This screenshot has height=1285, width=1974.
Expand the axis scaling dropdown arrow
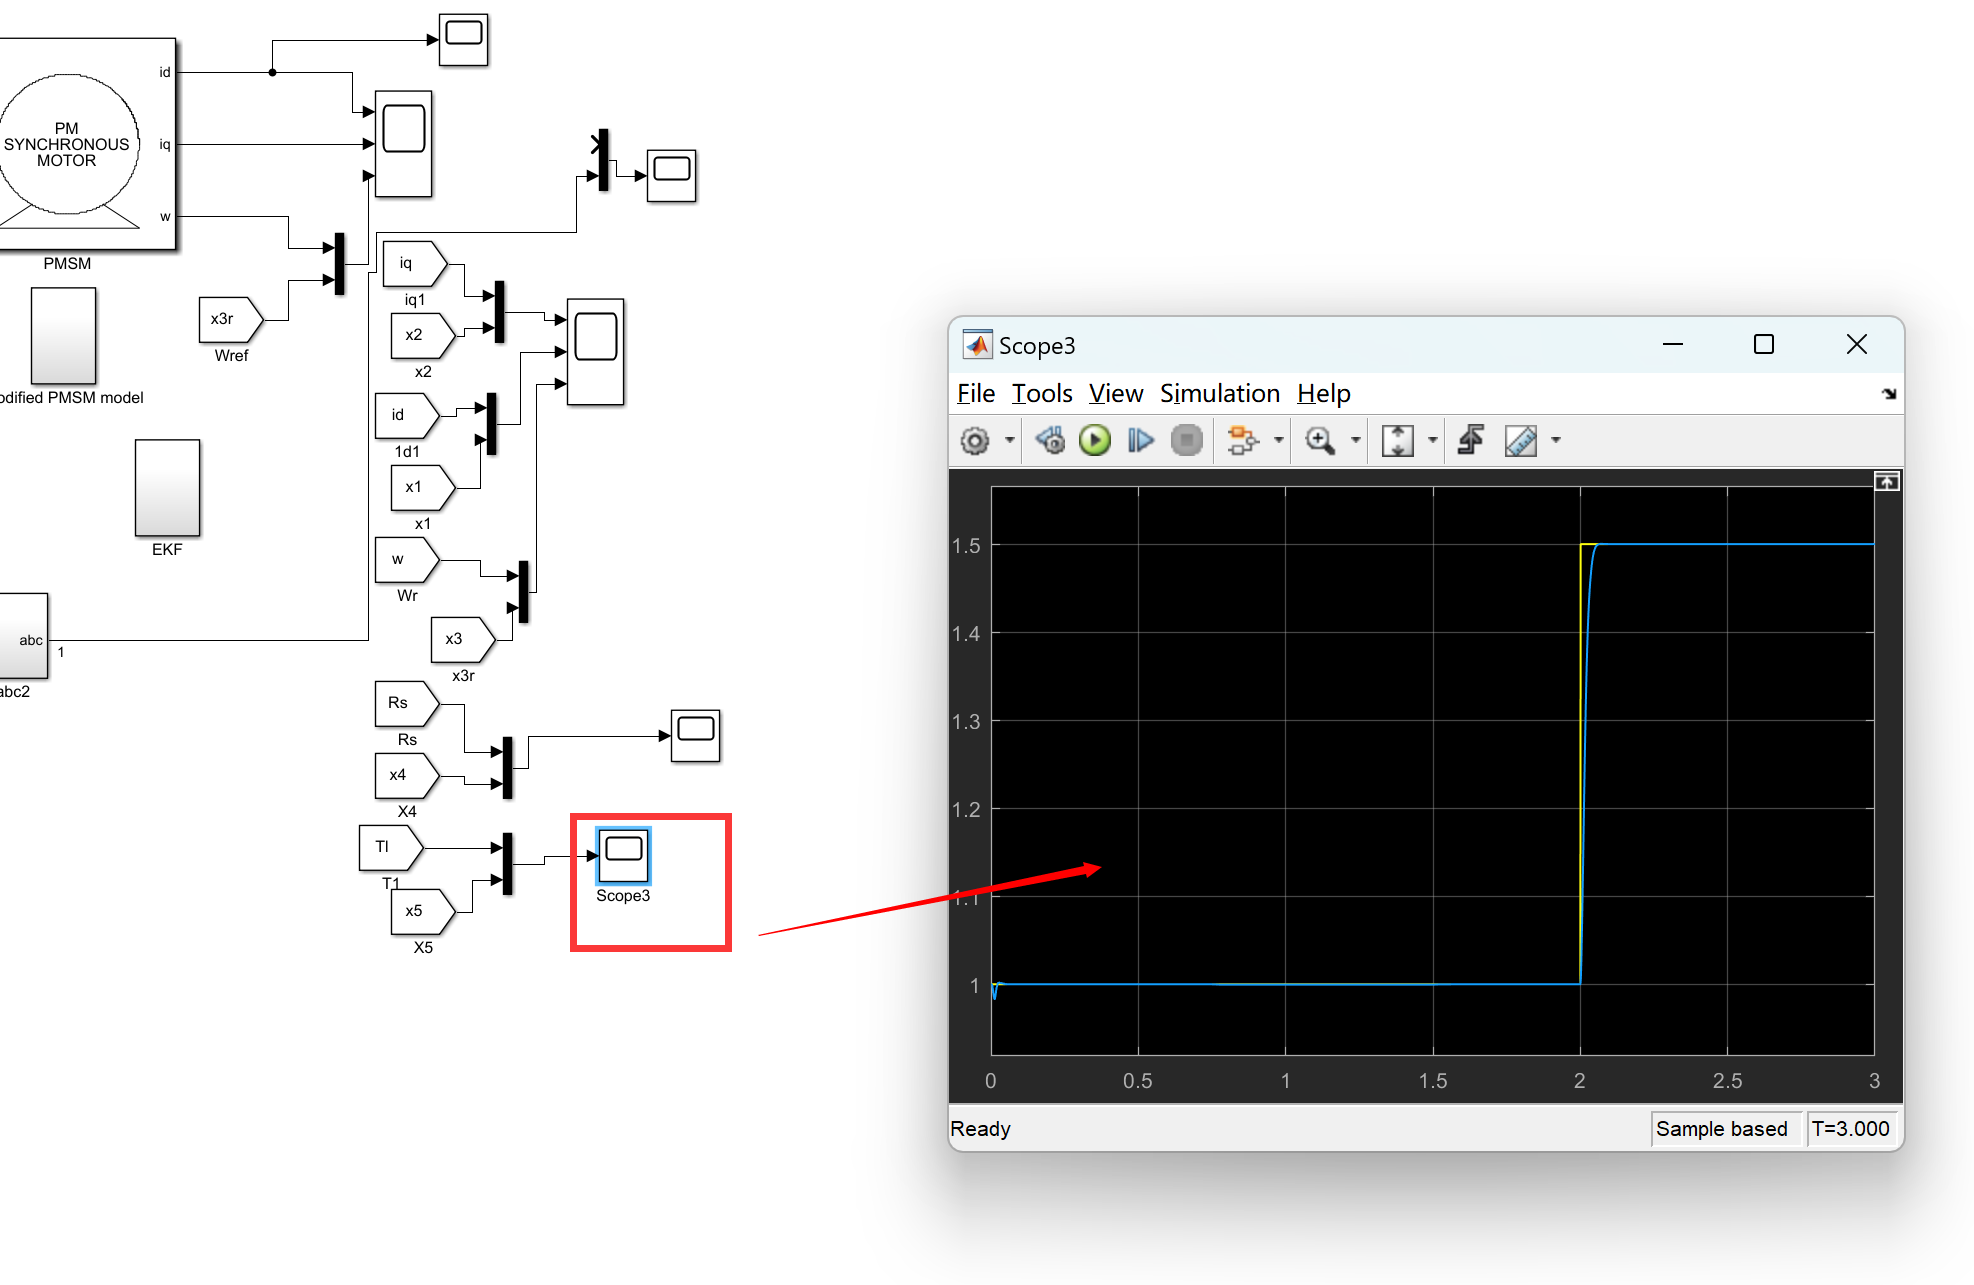[1433, 441]
